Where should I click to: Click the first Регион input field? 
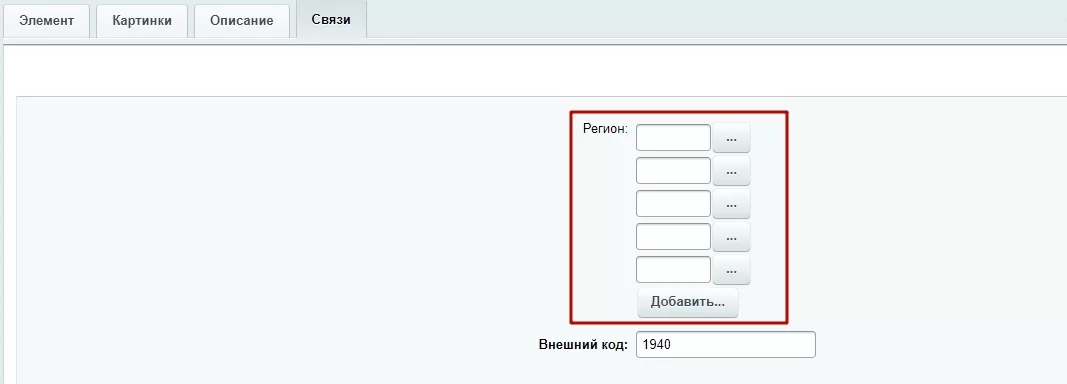(674, 138)
